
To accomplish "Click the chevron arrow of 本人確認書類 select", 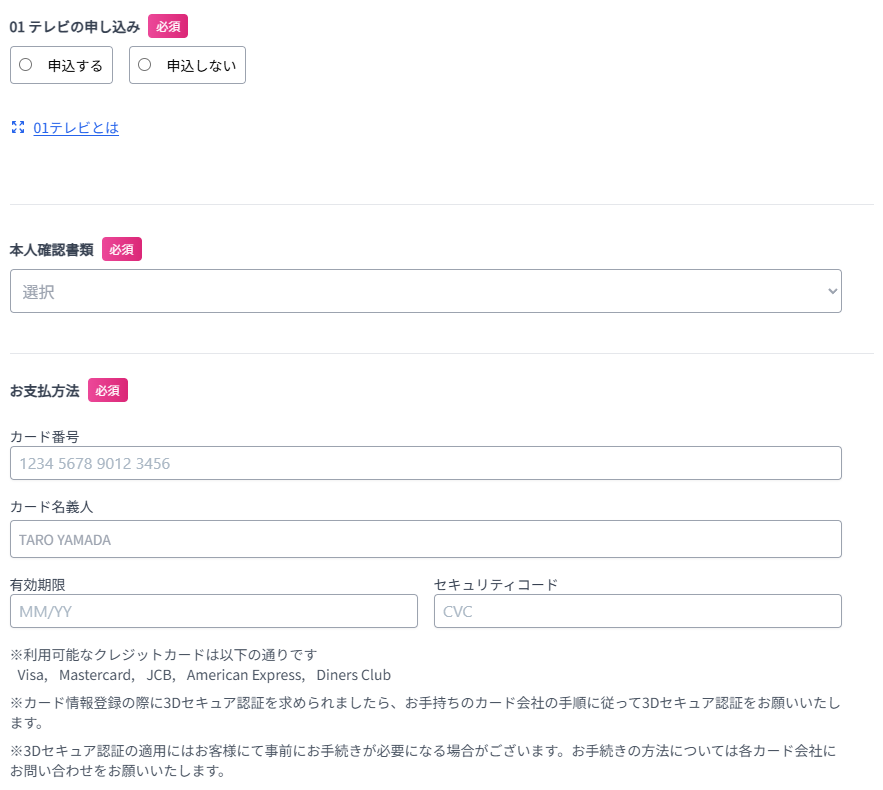I will [x=832, y=291].
